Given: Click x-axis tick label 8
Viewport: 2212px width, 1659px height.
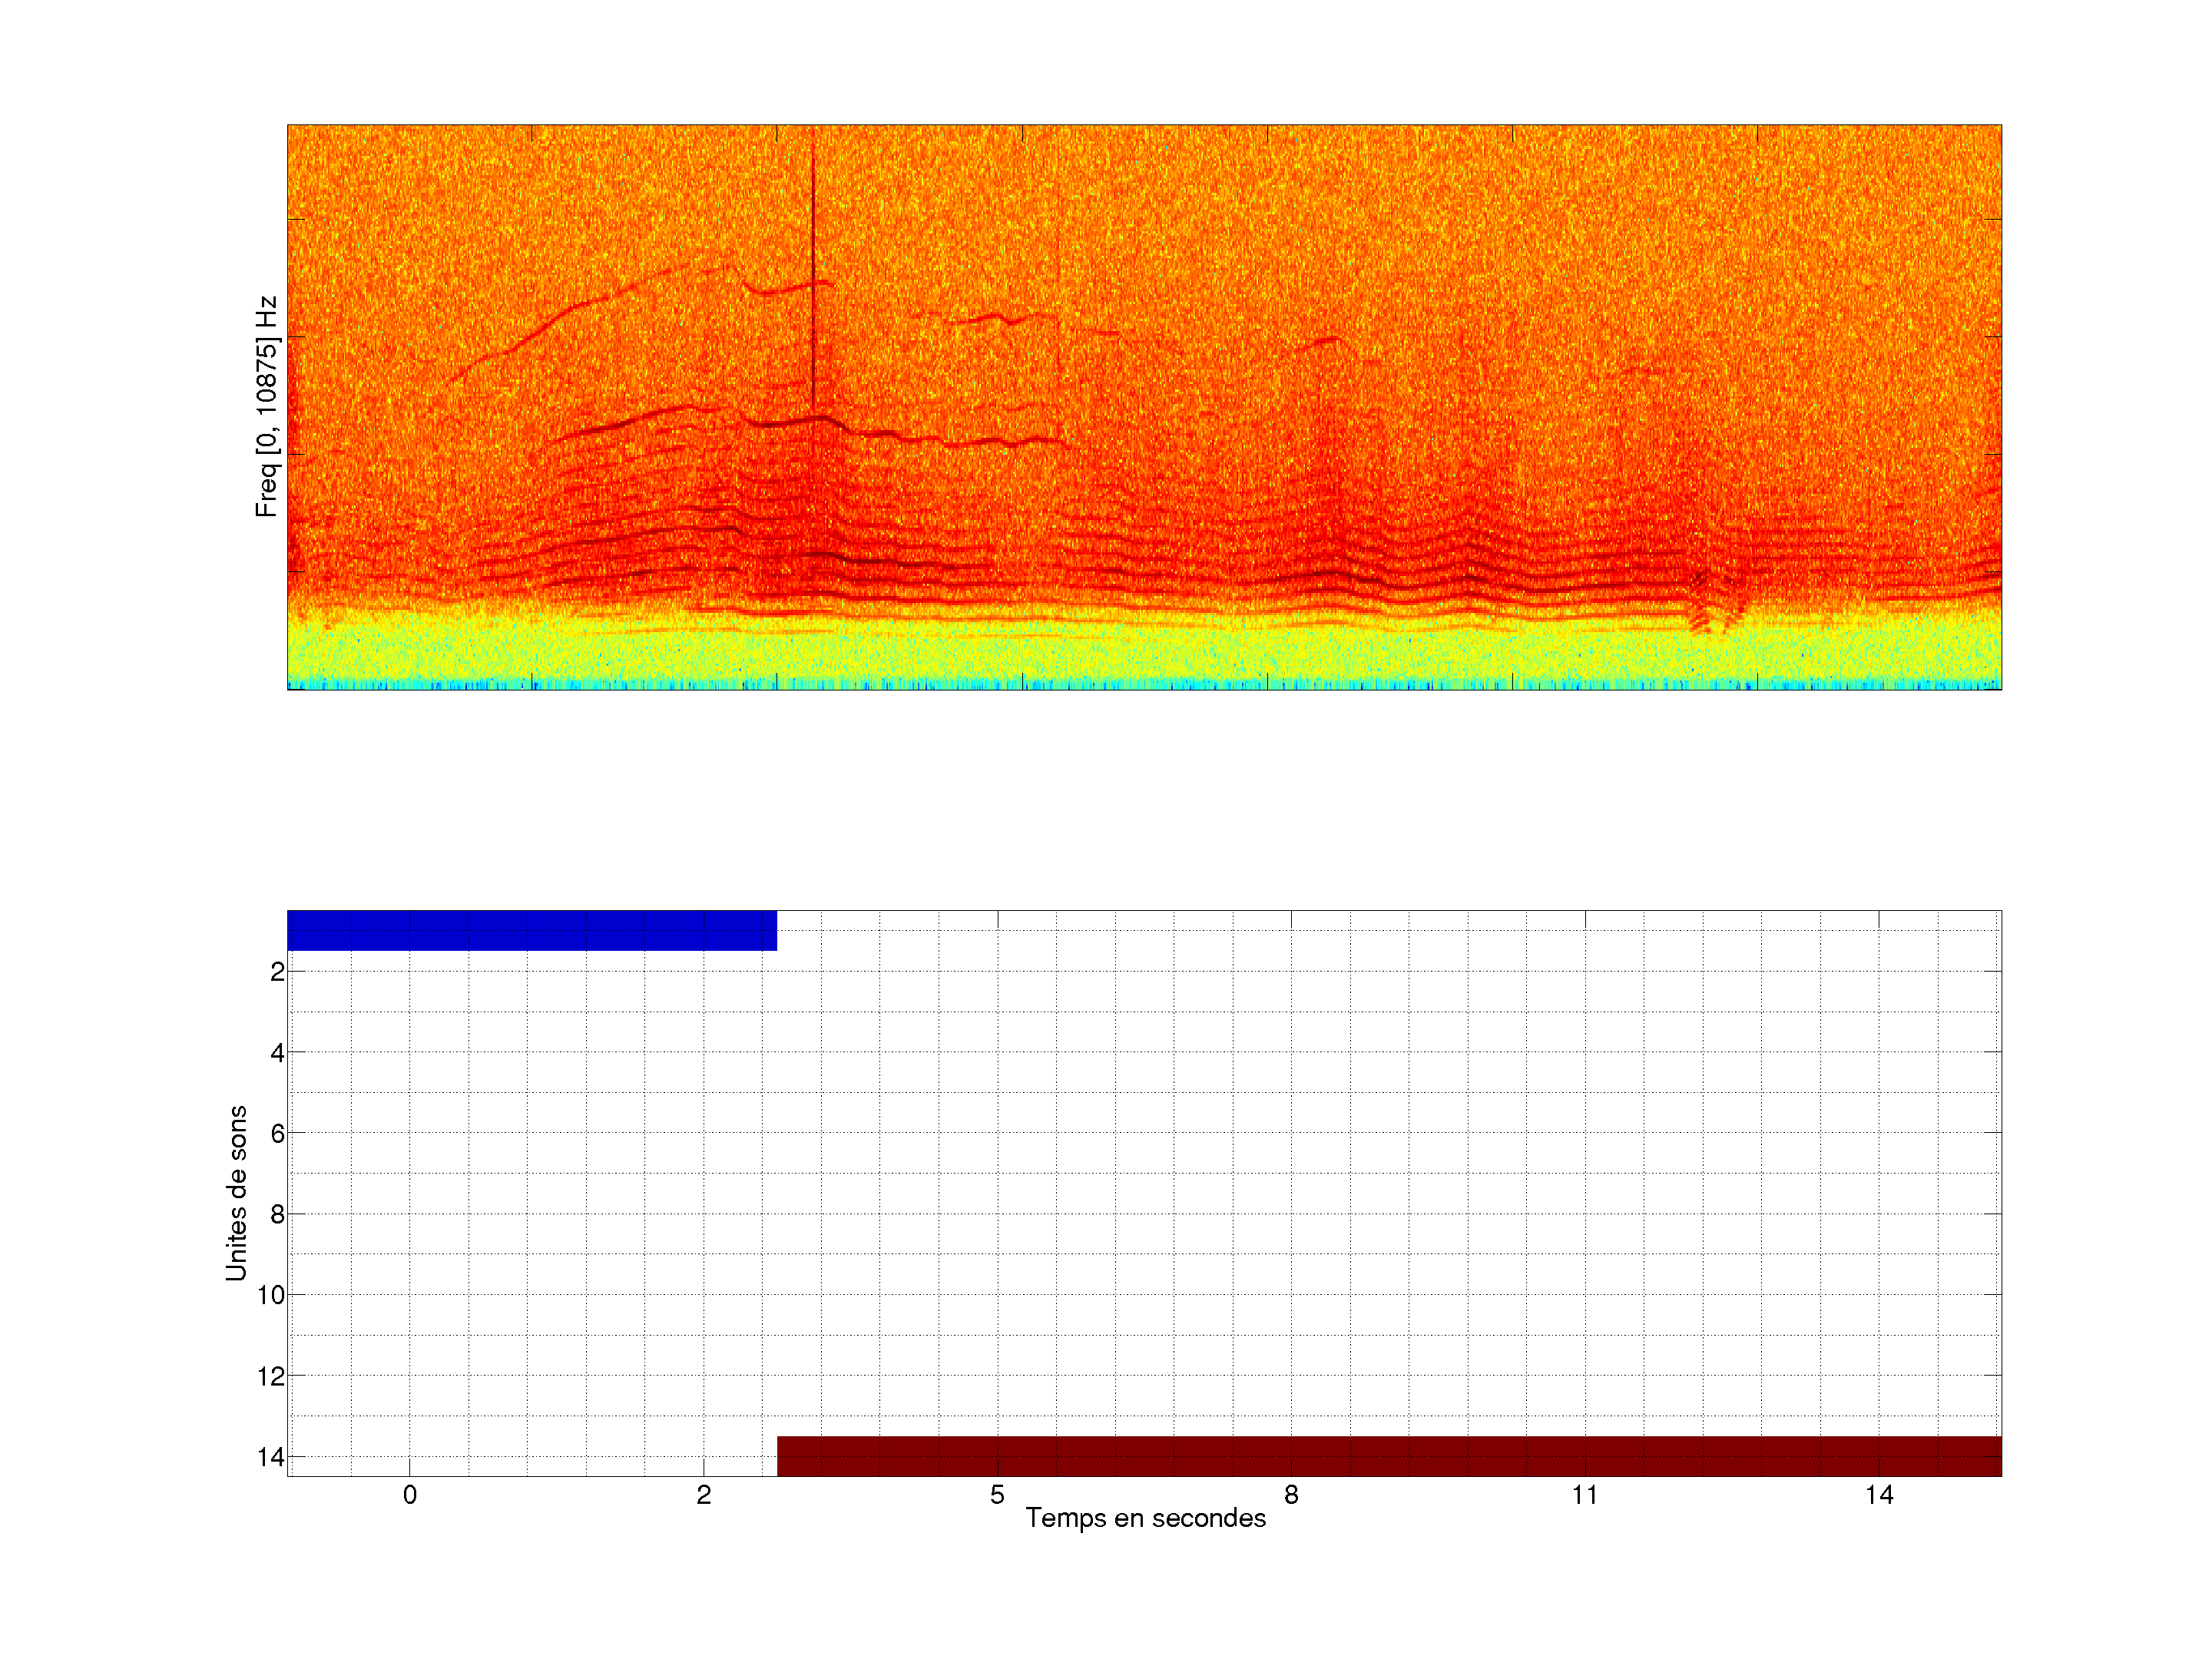Looking at the screenshot, I should tap(1291, 1495).
